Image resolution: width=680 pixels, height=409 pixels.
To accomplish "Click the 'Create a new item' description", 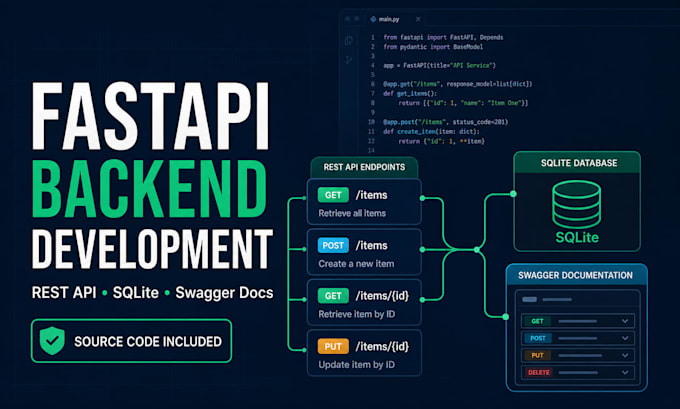I will (x=356, y=264).
